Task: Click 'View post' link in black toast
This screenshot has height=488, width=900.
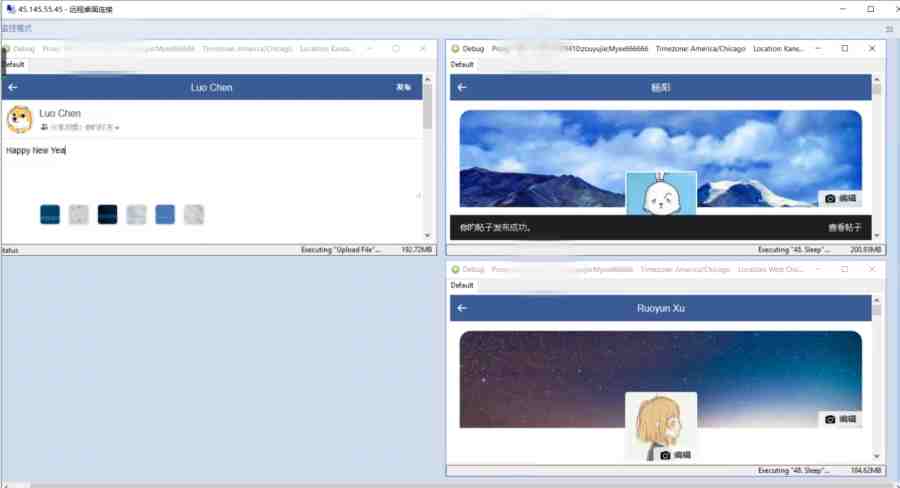Action: (x=844, y=228)
